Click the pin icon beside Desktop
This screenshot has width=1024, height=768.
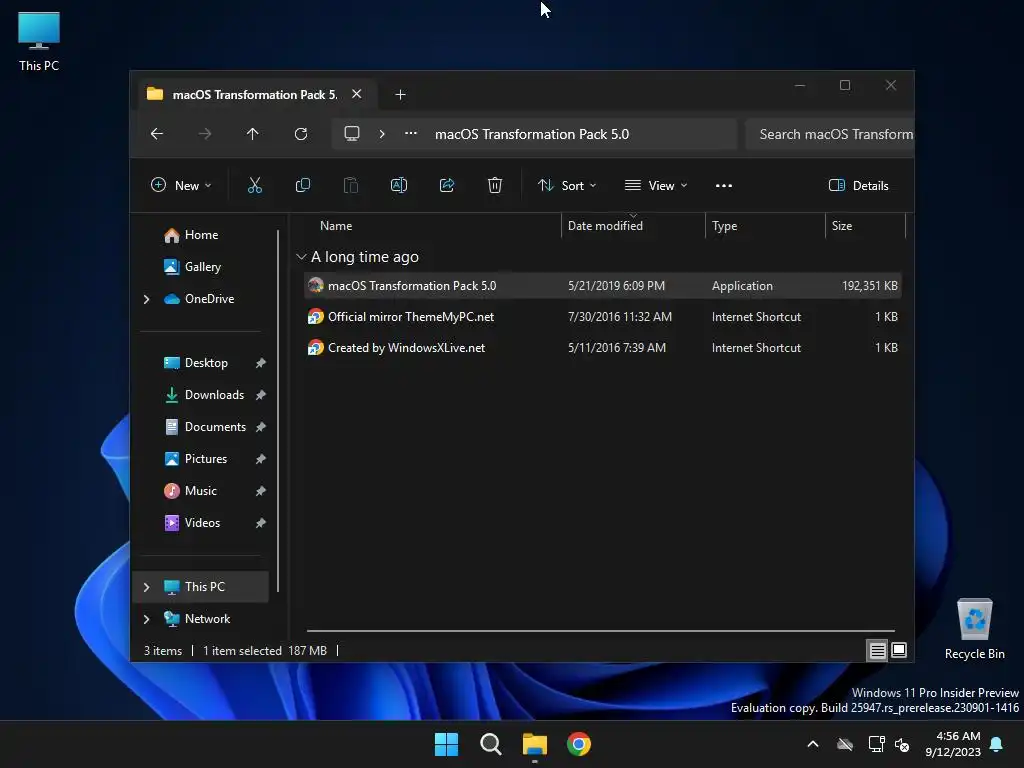tap(261, 363)
